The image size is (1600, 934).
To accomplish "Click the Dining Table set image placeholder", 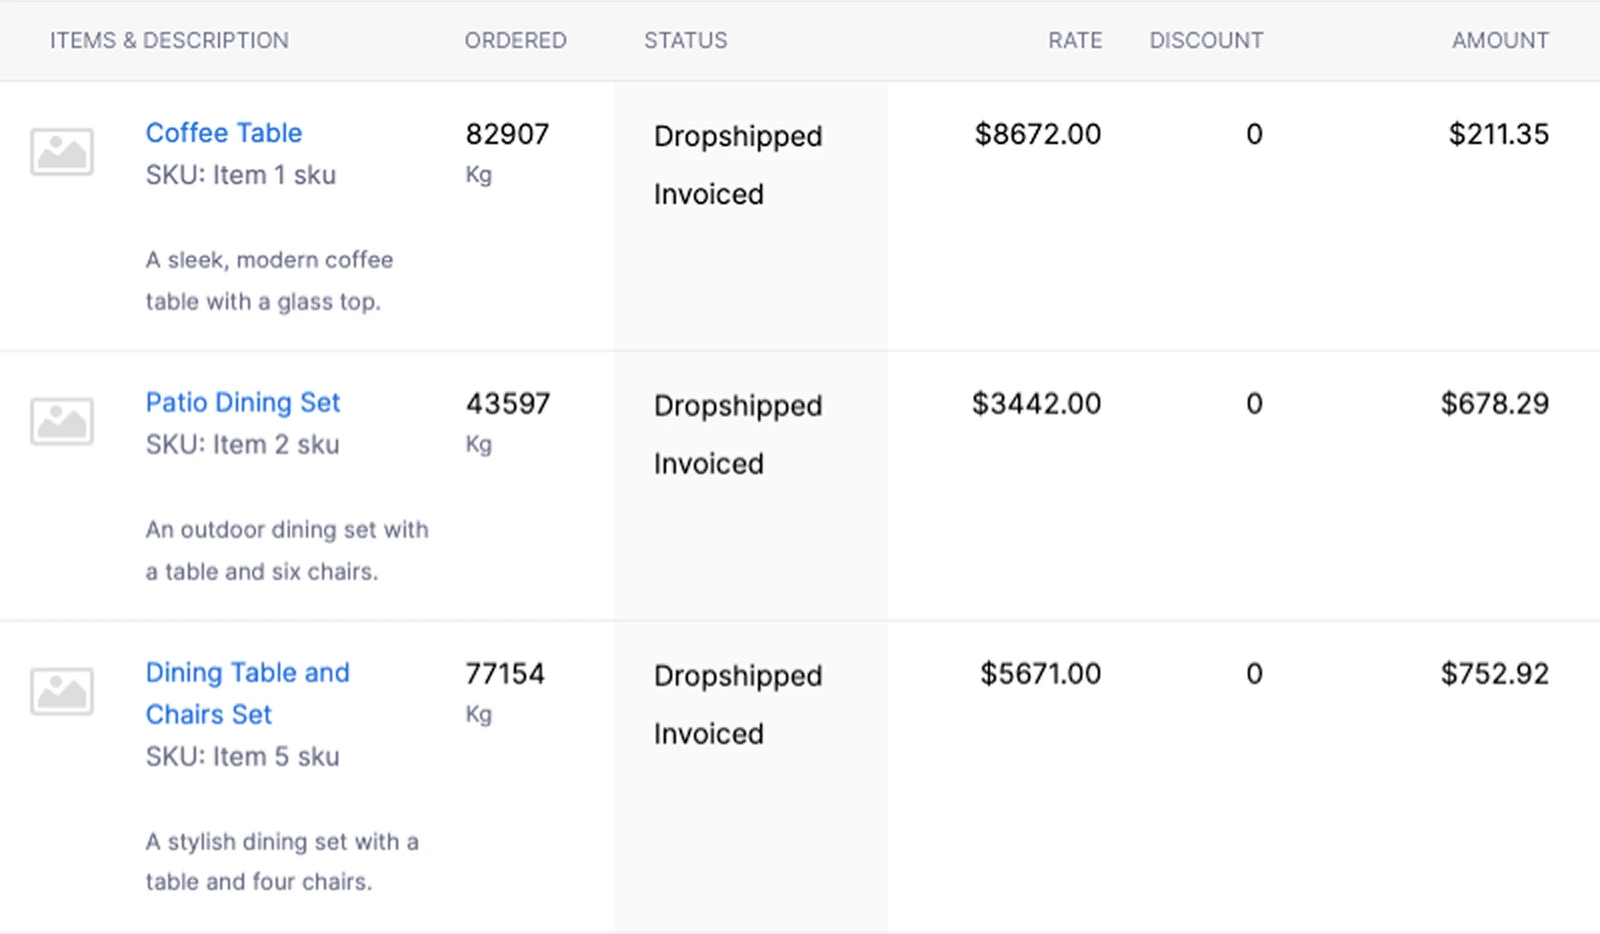I will click(62, 691).
